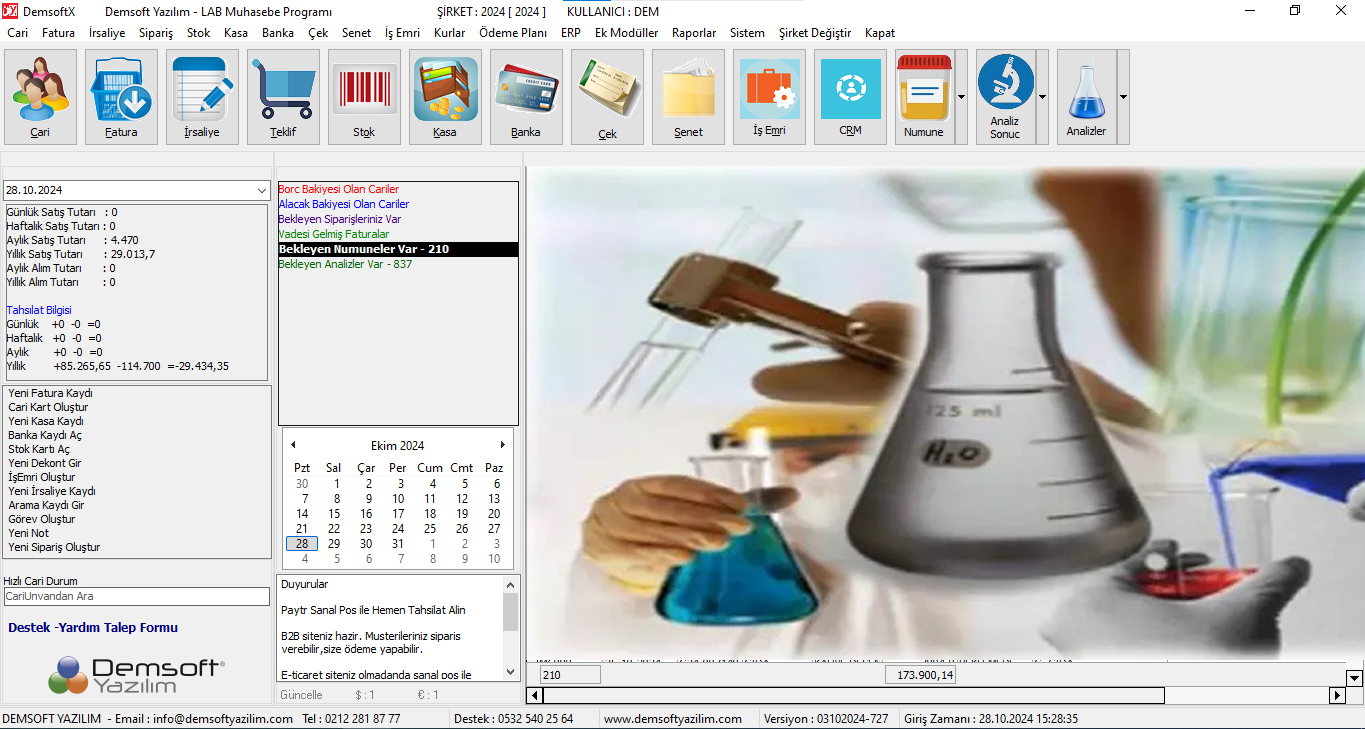Click the Ekim 2024 calendar title

click(x=398, y=445)
